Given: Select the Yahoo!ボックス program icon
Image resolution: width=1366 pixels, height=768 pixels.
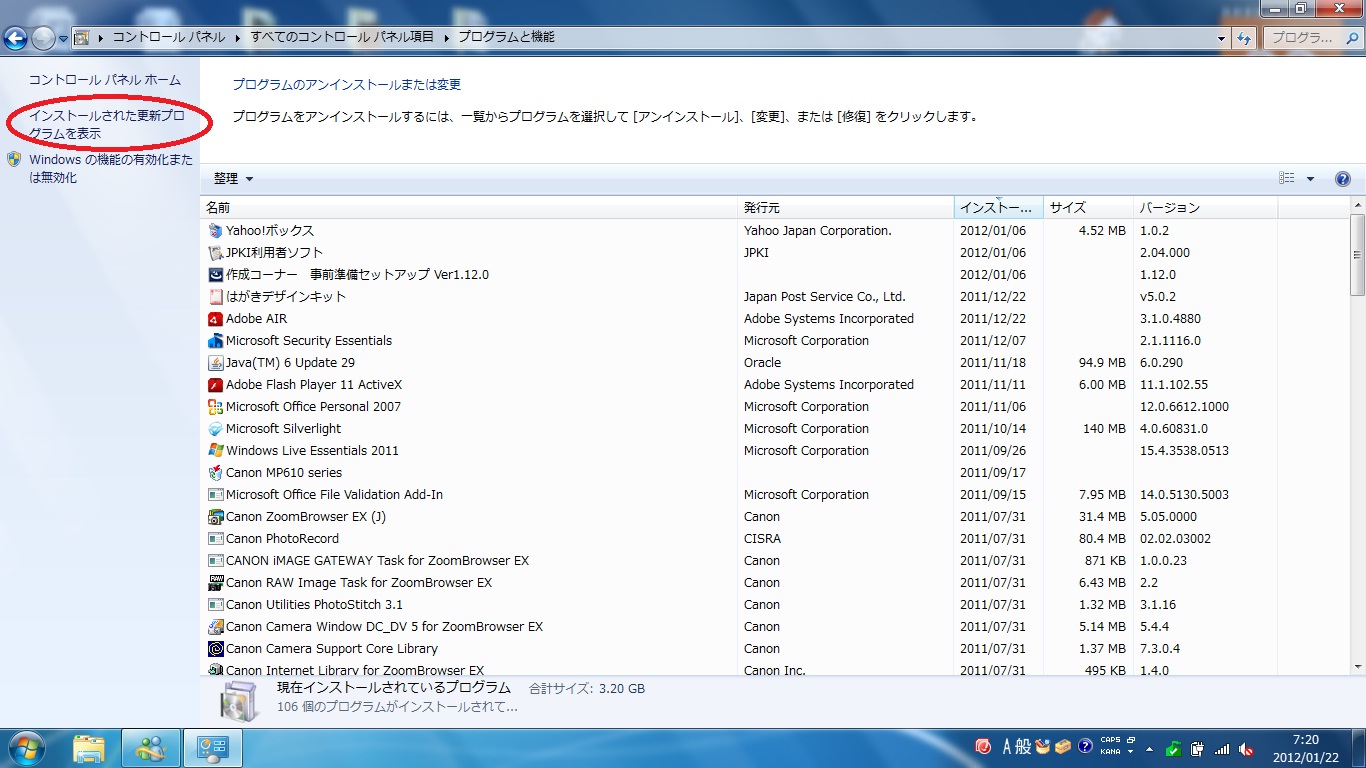Looking at the screenshot, I should 215,231.
